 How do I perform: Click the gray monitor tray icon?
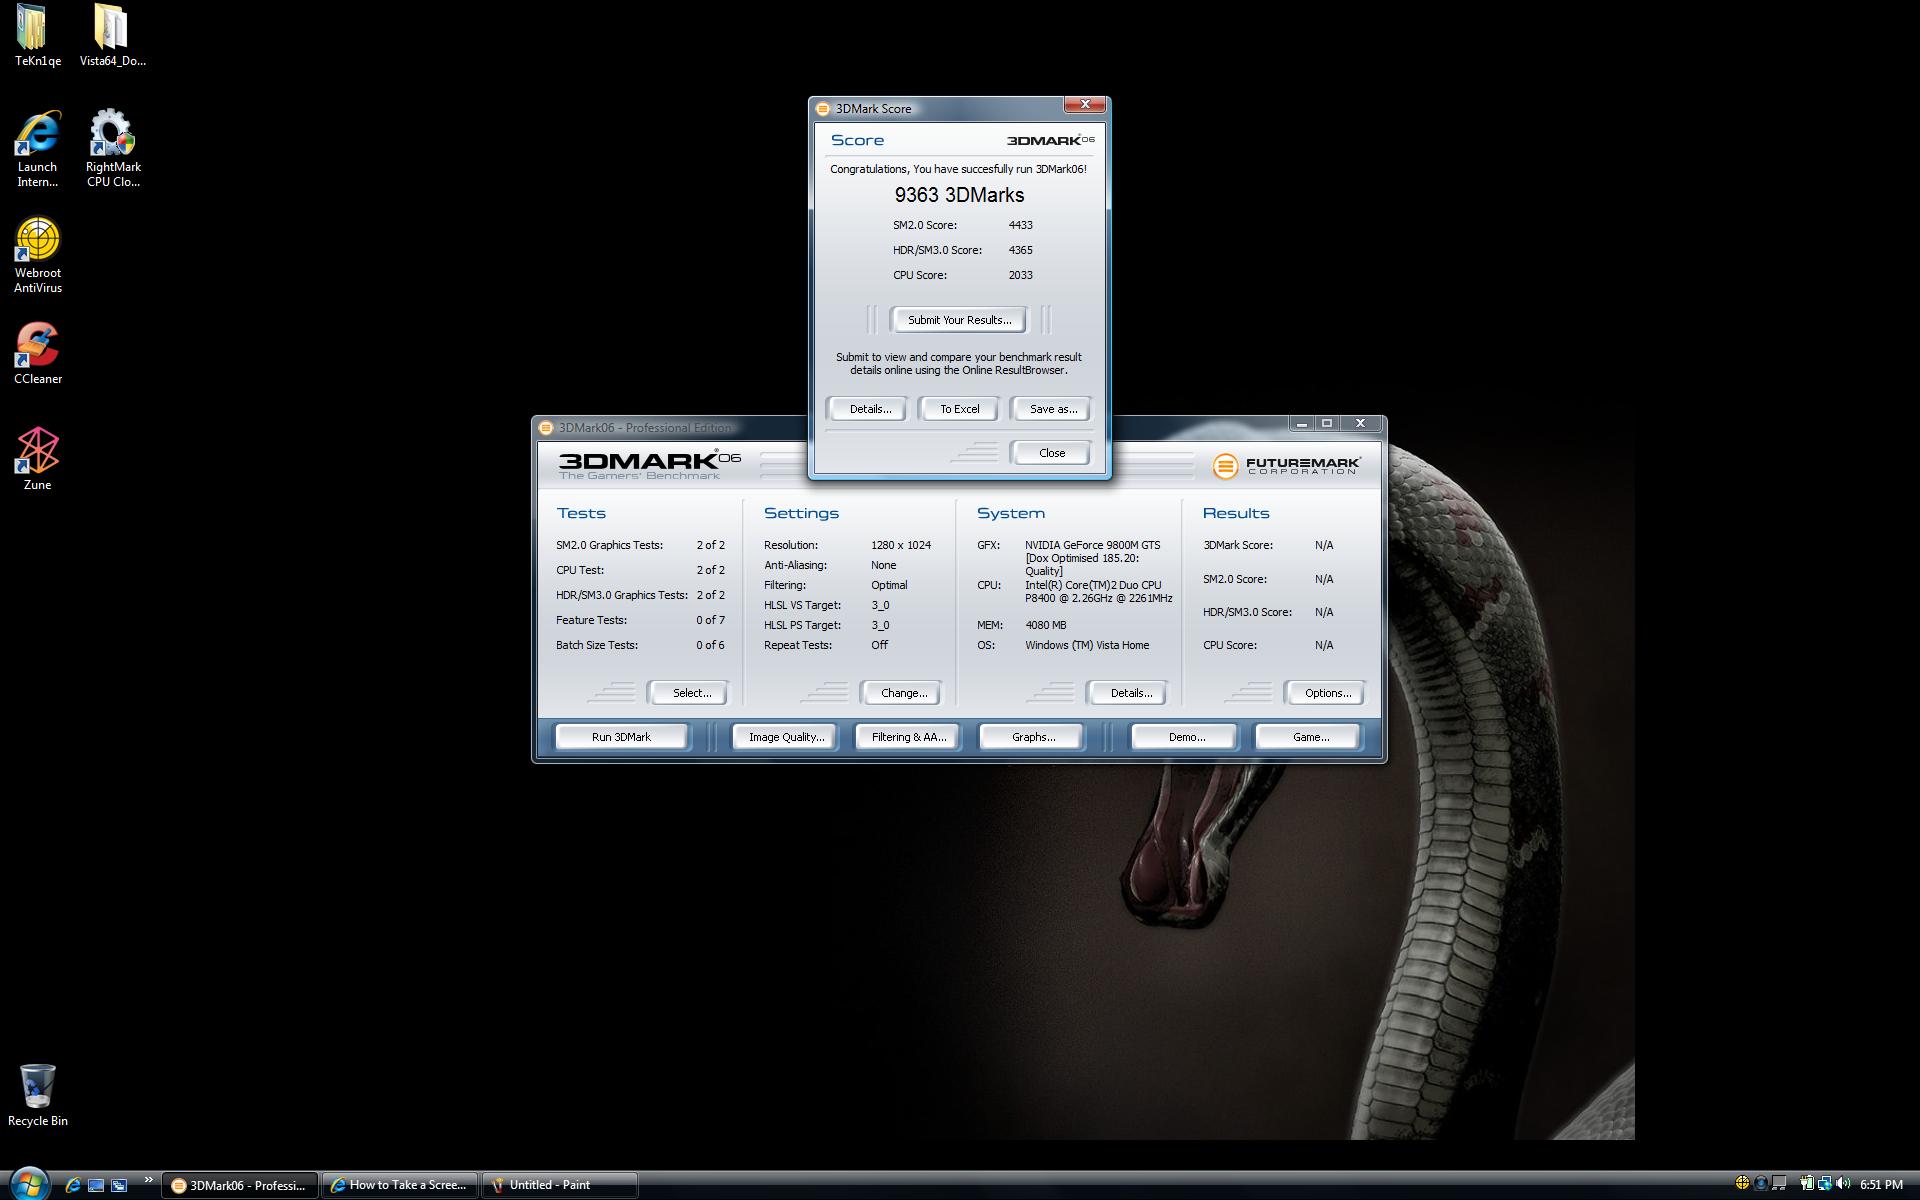coord(1779,1183)
